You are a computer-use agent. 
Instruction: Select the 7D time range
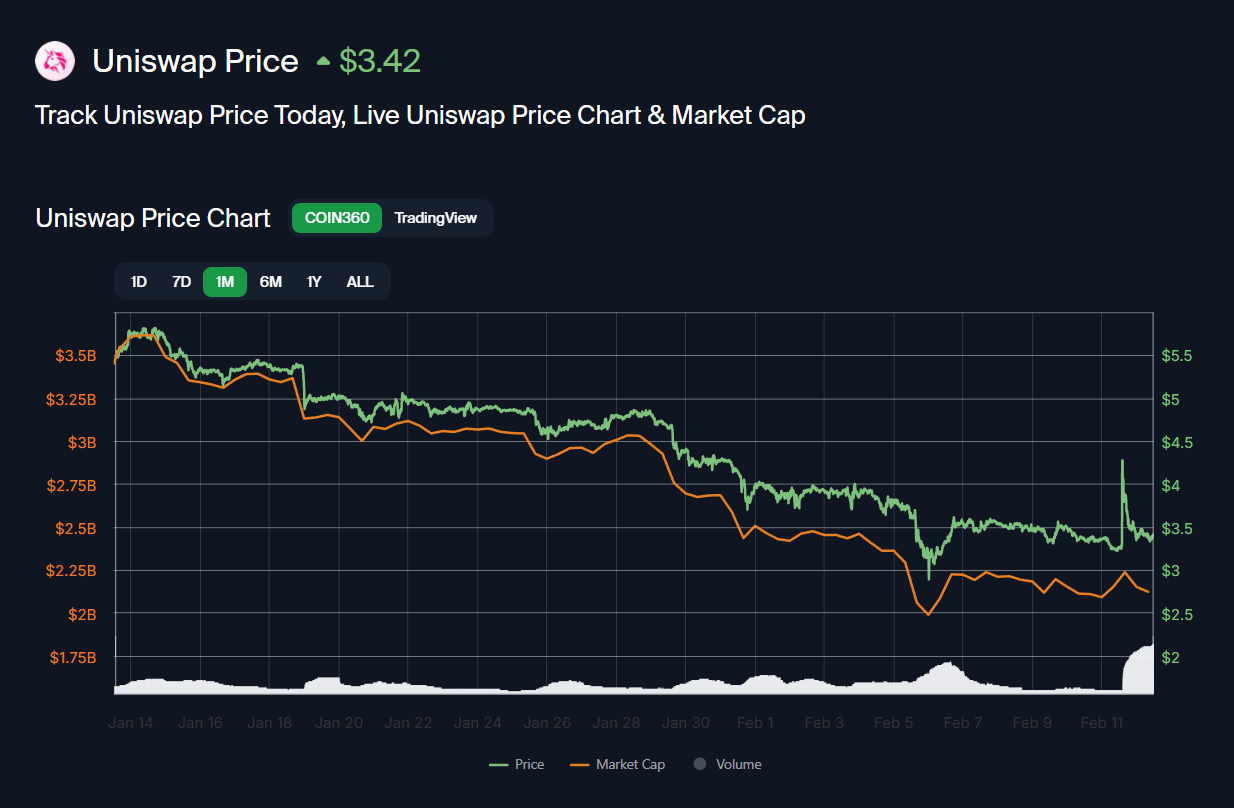tap(181, 282)
